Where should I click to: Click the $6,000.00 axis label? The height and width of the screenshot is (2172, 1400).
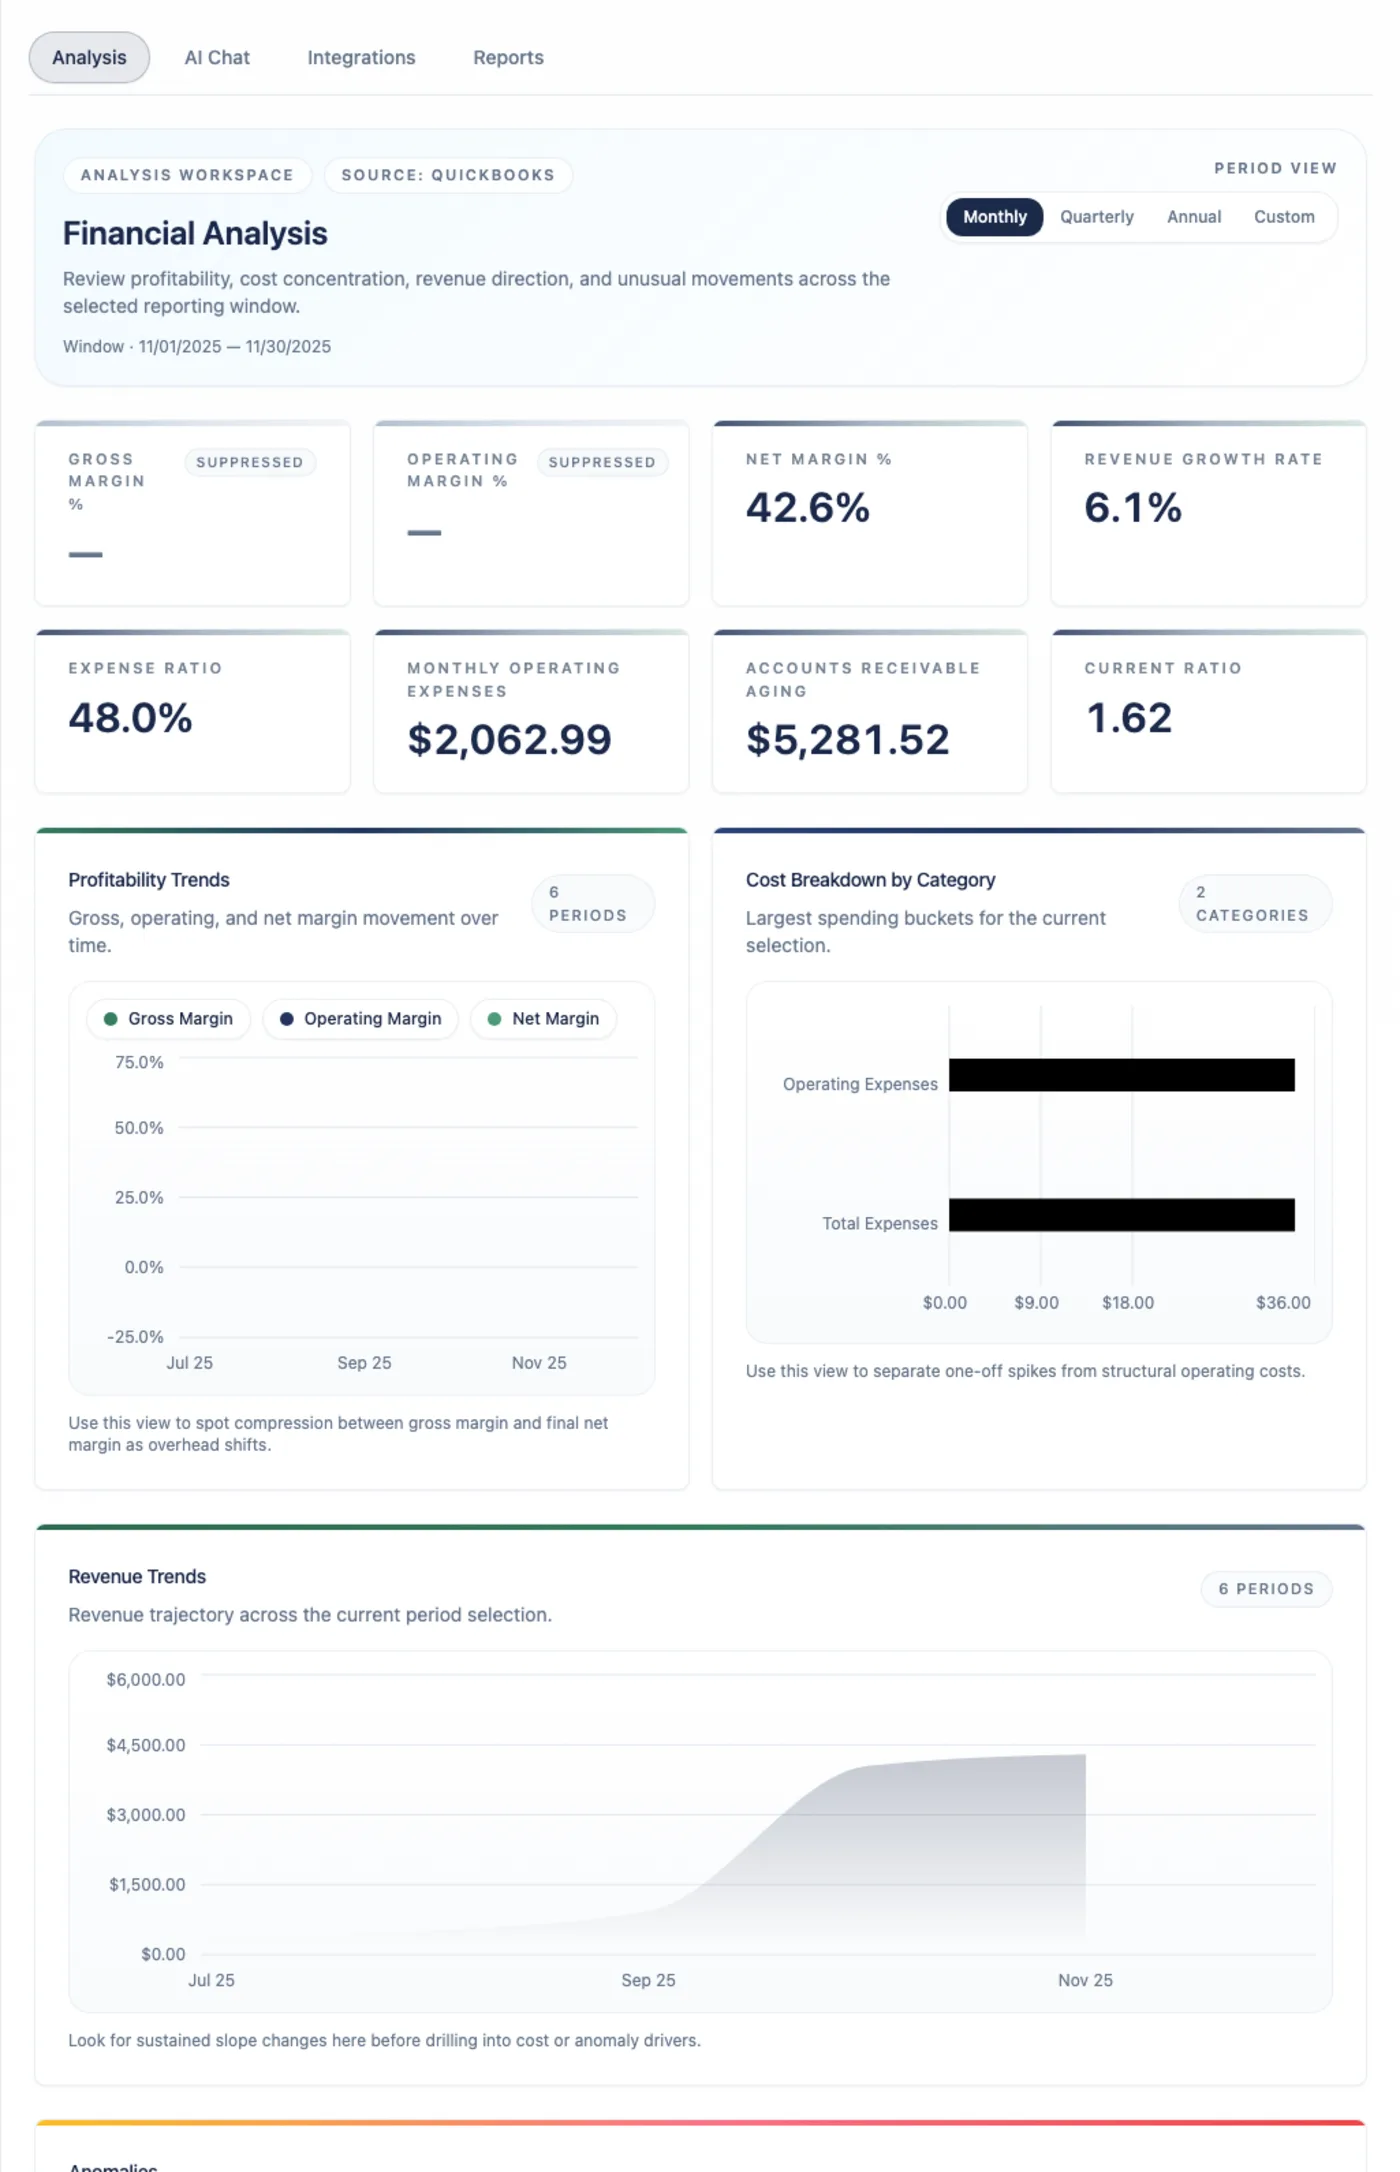pyautogui.click(x=146, y=1680)
